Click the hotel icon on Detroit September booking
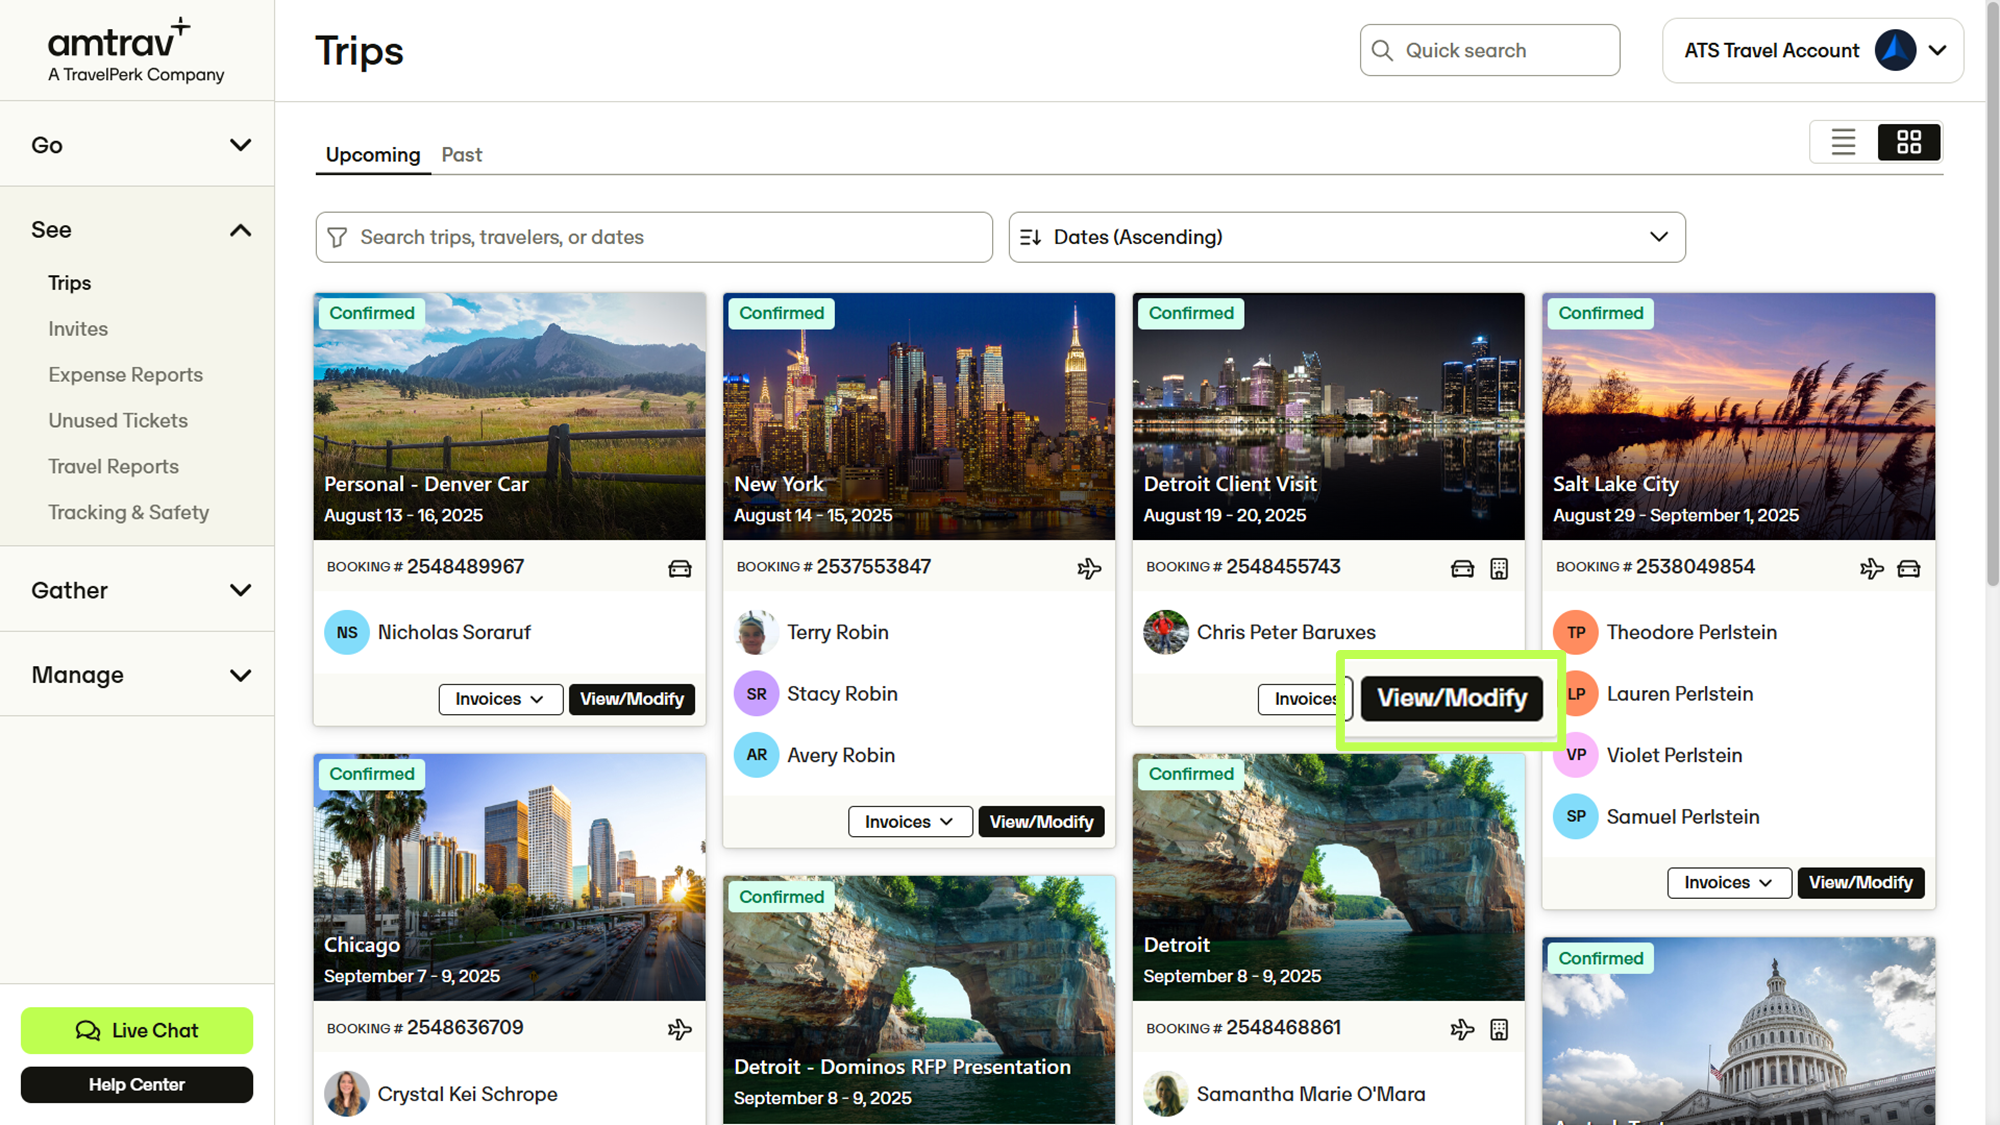 [1499, 1029]
